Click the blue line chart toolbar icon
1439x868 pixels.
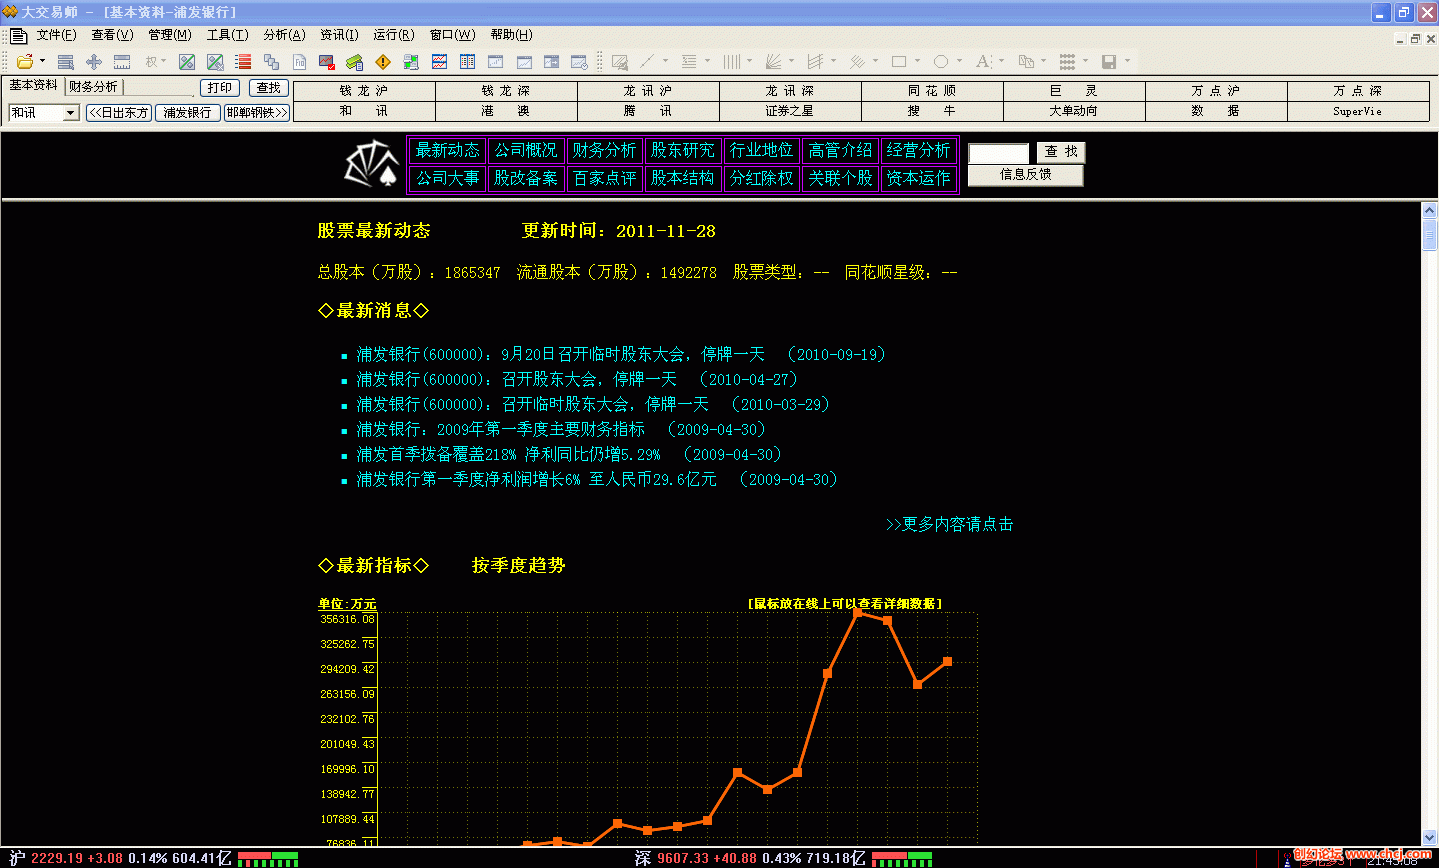(439, 62)
